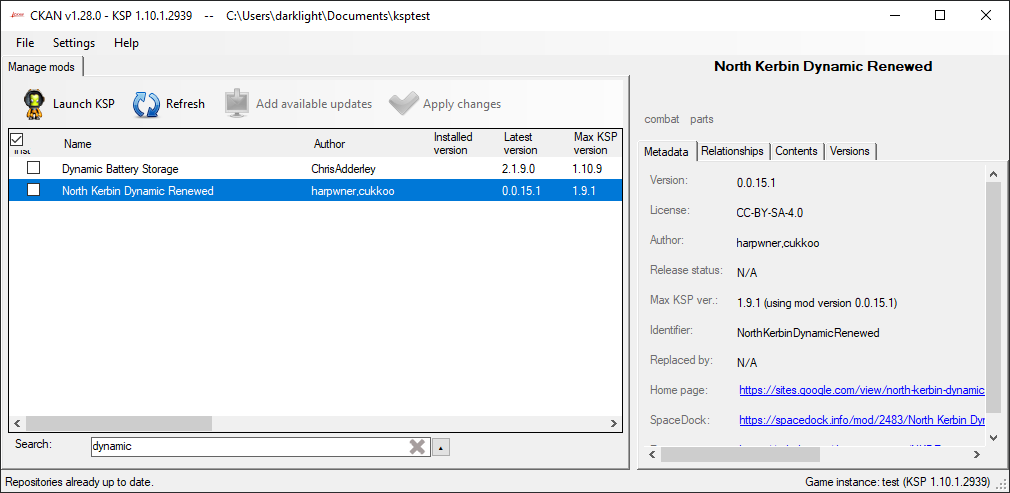This screenshot has height=493, width=1010.
Task: Click the mod list horizontal scrollbar thumb
Action: 119,423
